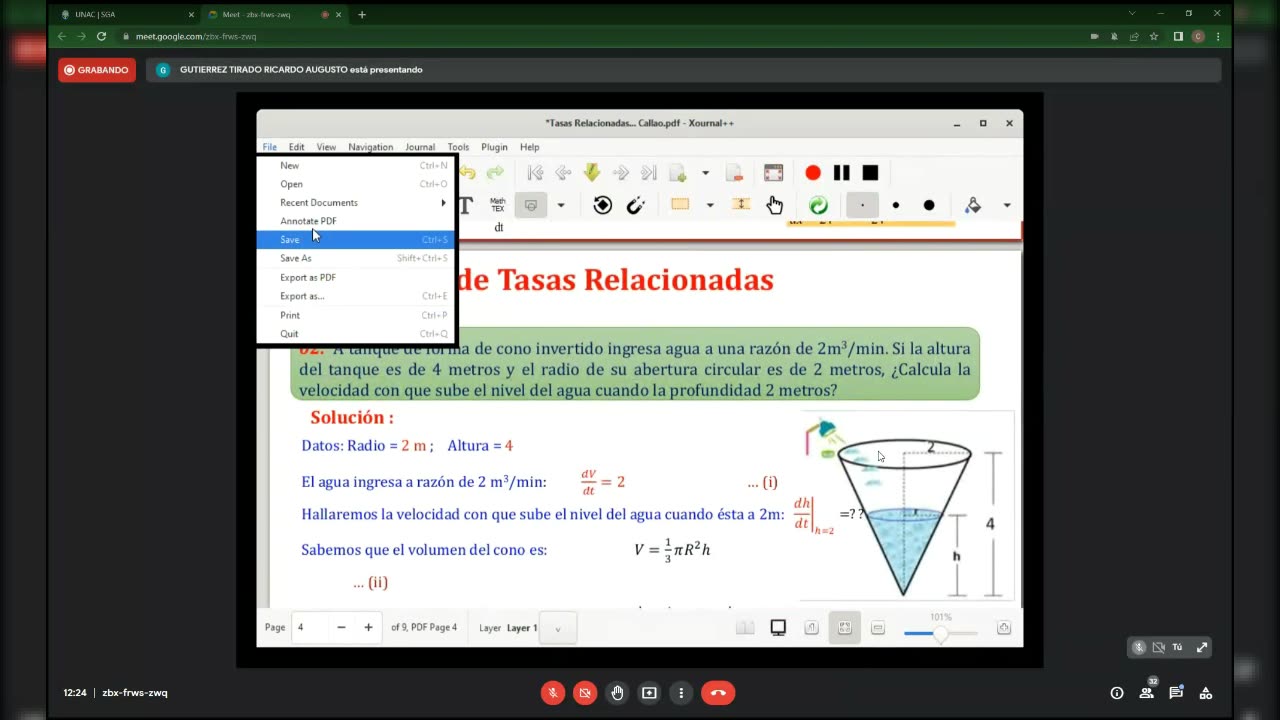Select the Hand tool
The width and height of the screenshot is (1280, 720).
pyautogui.click(x=775, y=205)
